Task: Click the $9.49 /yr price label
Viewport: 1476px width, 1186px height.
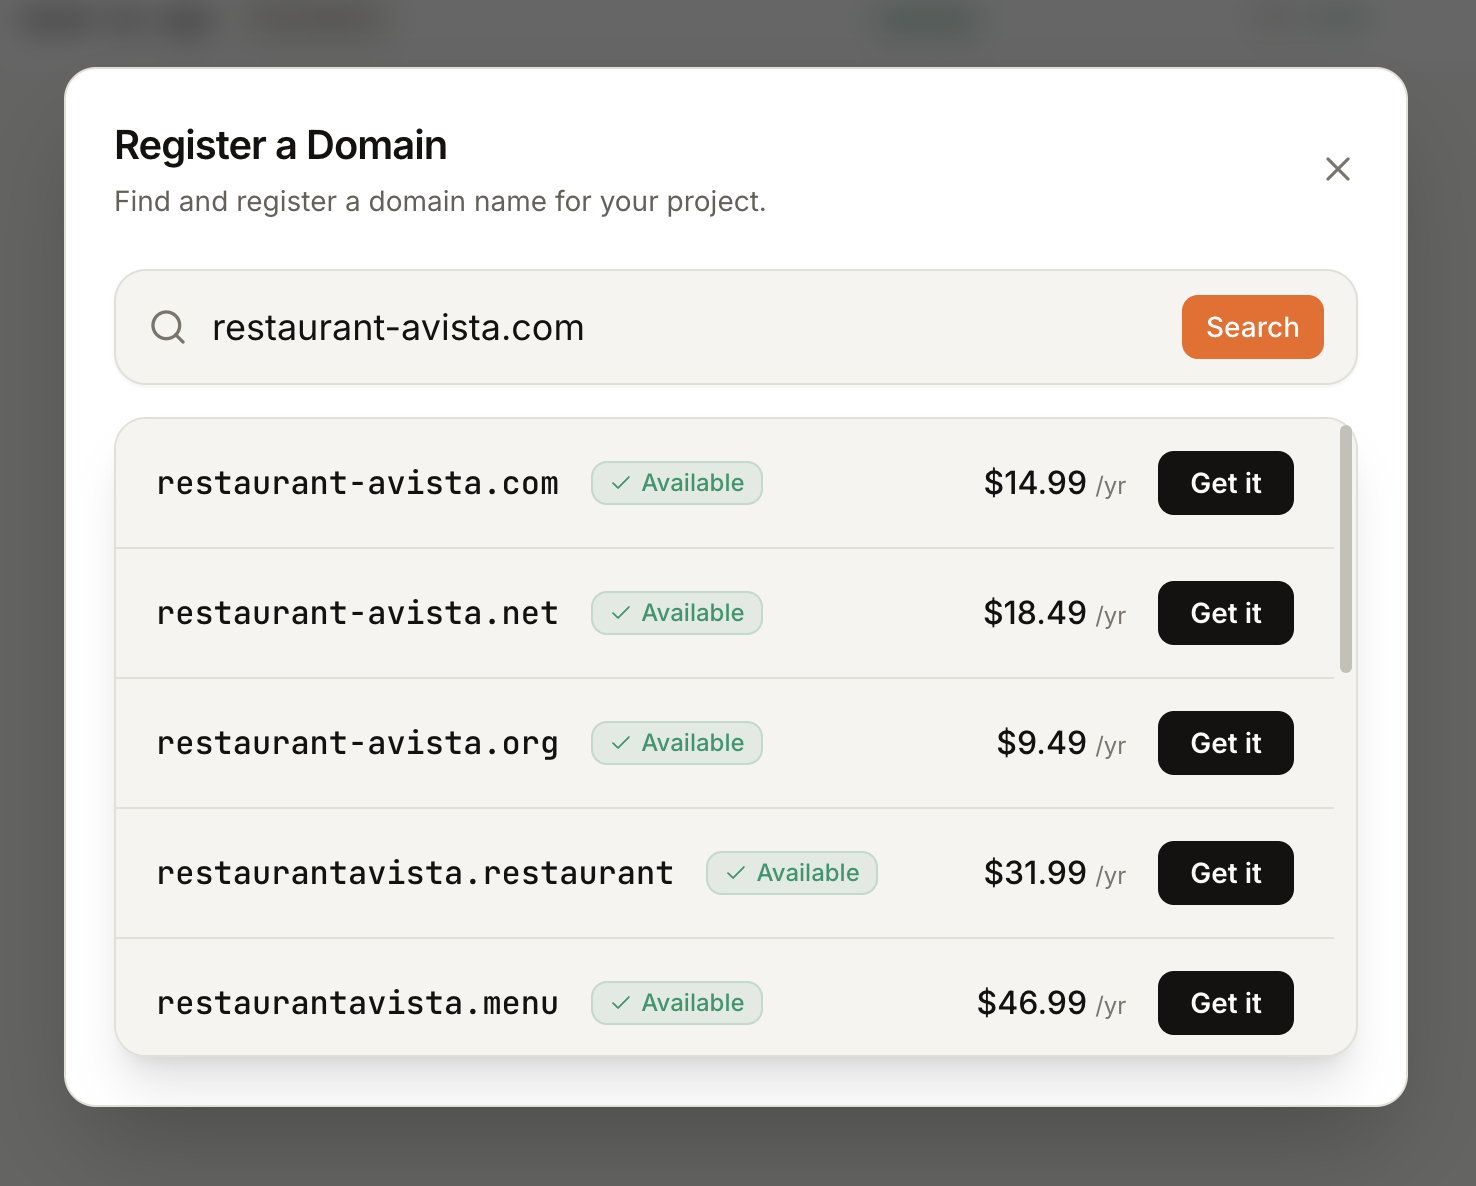Action: pyautogui.click(x=1060, y=743)
